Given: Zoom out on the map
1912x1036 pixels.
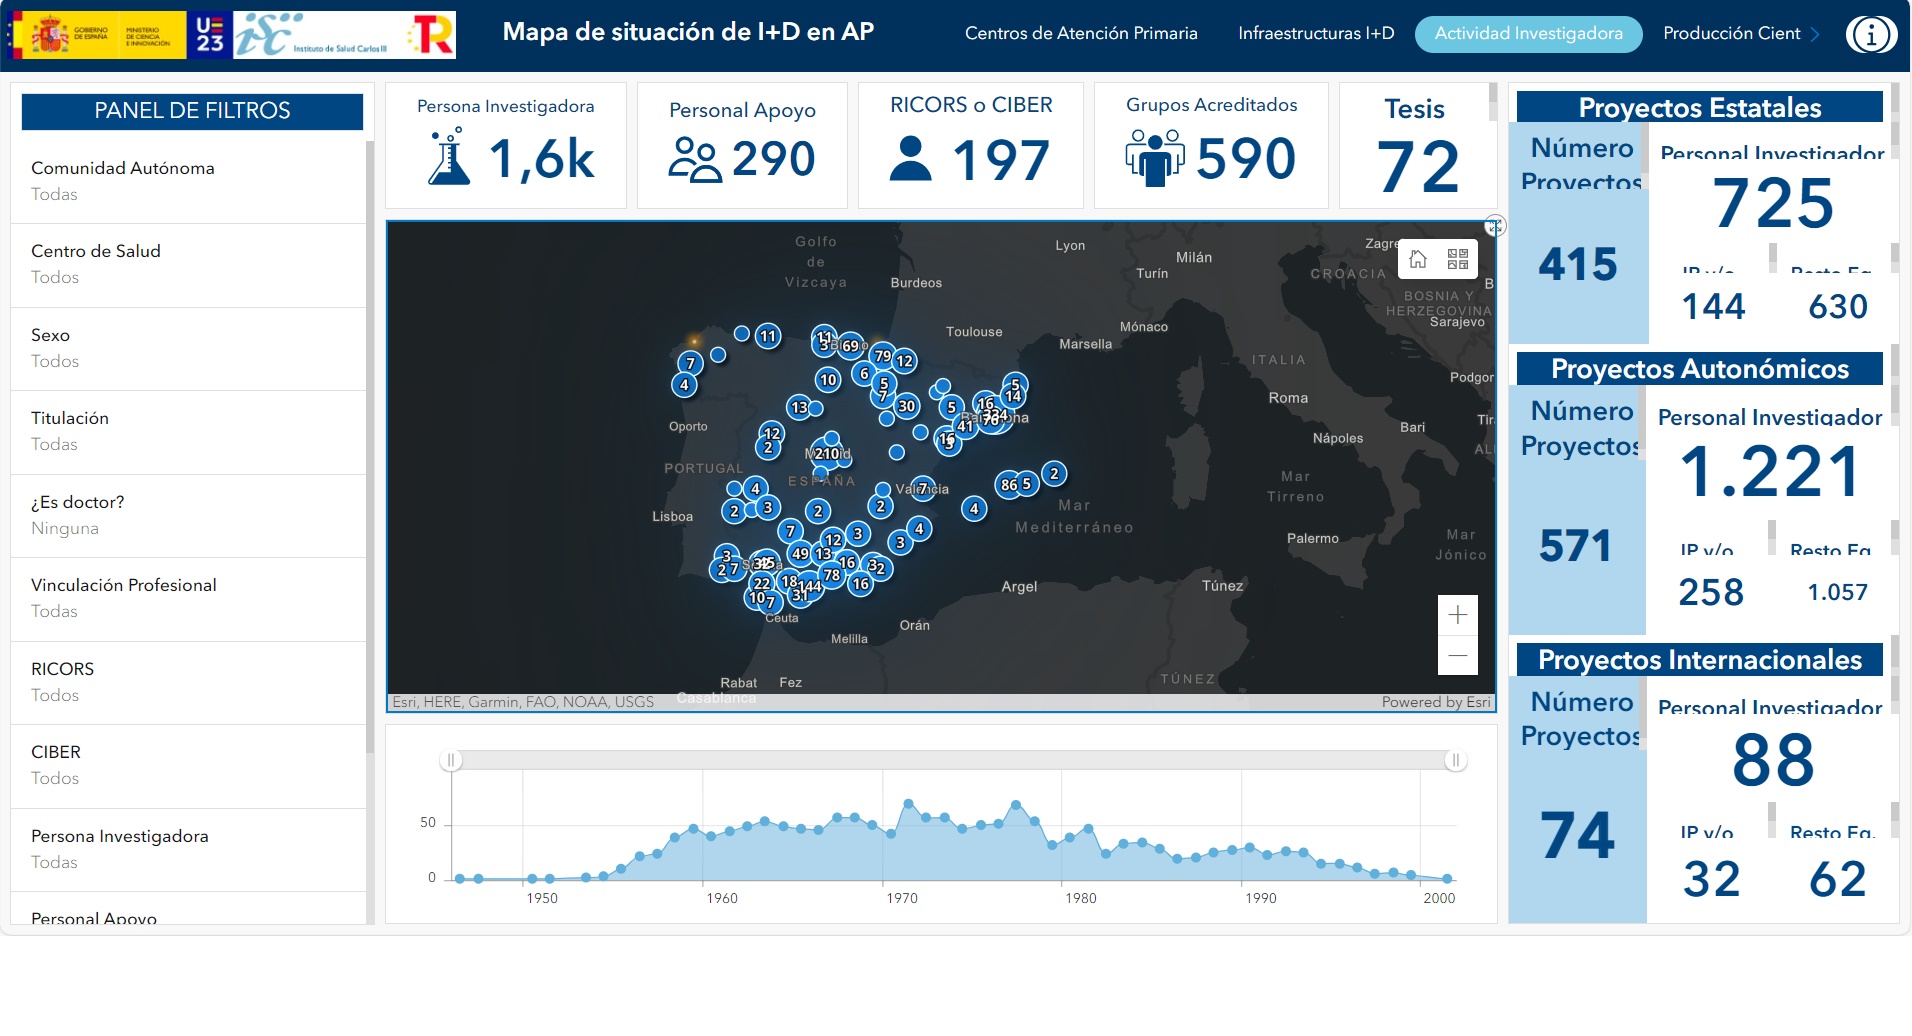Looking at the screenshot, I should point(1457,655).
